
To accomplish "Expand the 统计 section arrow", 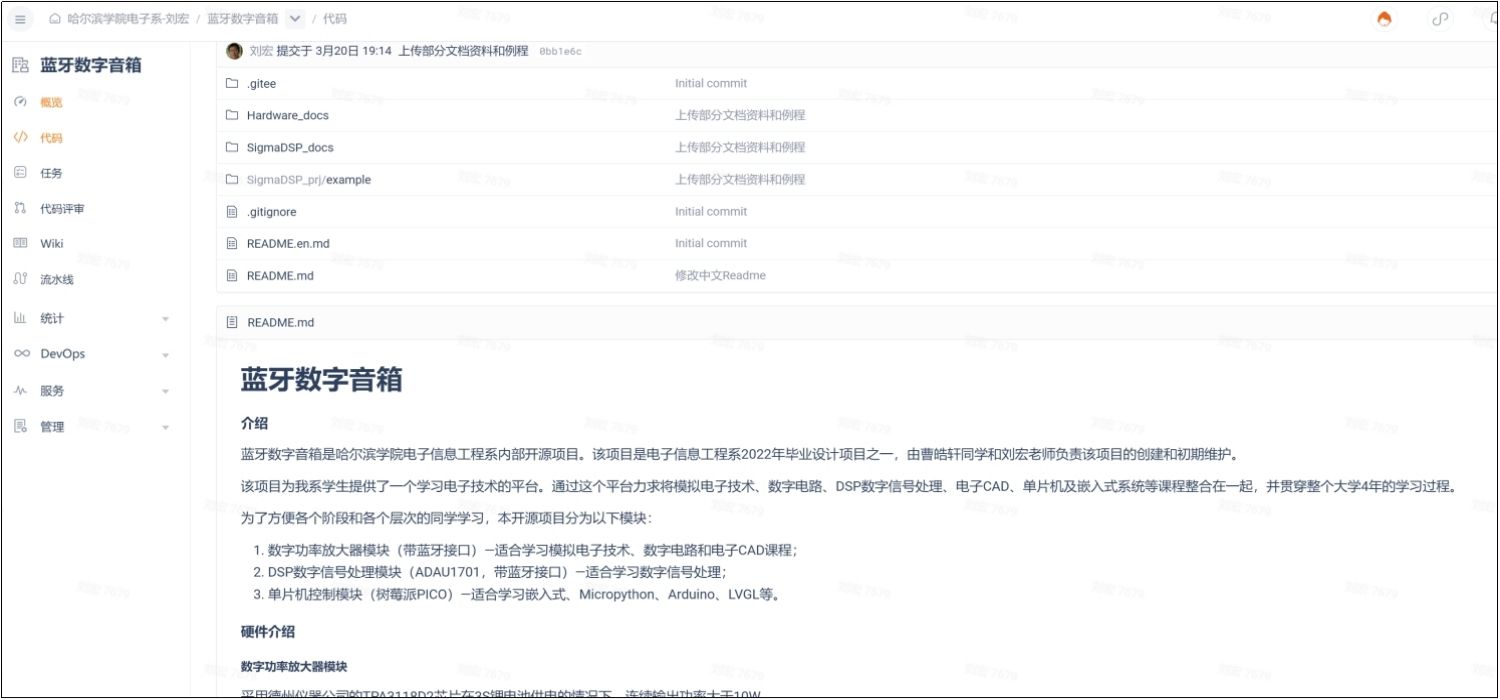I will (165, 319).
